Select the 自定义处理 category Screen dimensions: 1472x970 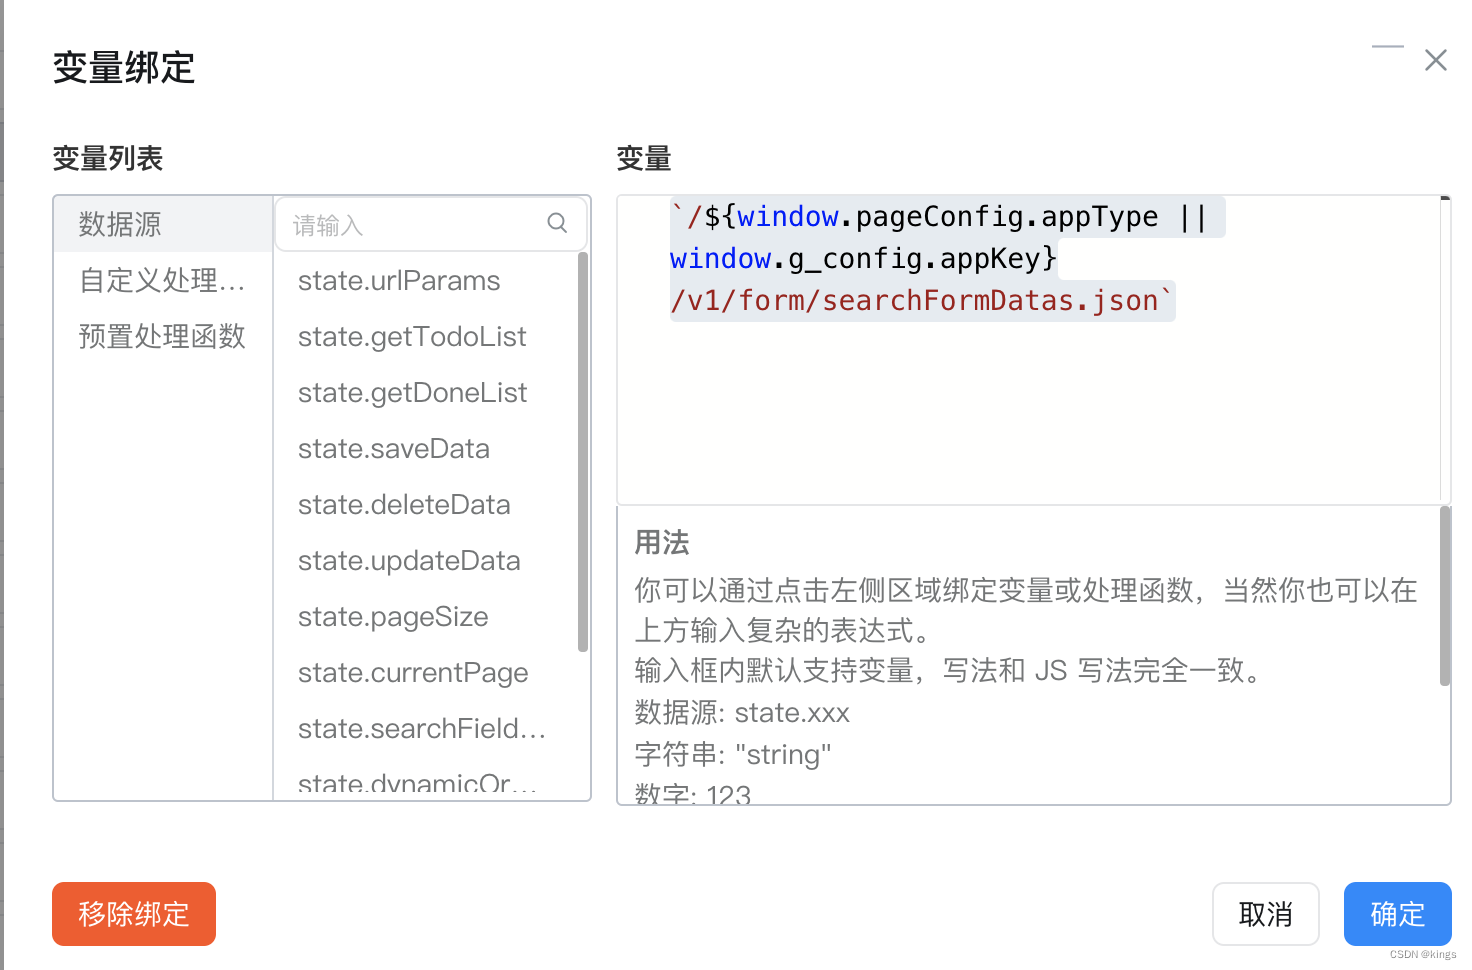(x=162, y=280)
